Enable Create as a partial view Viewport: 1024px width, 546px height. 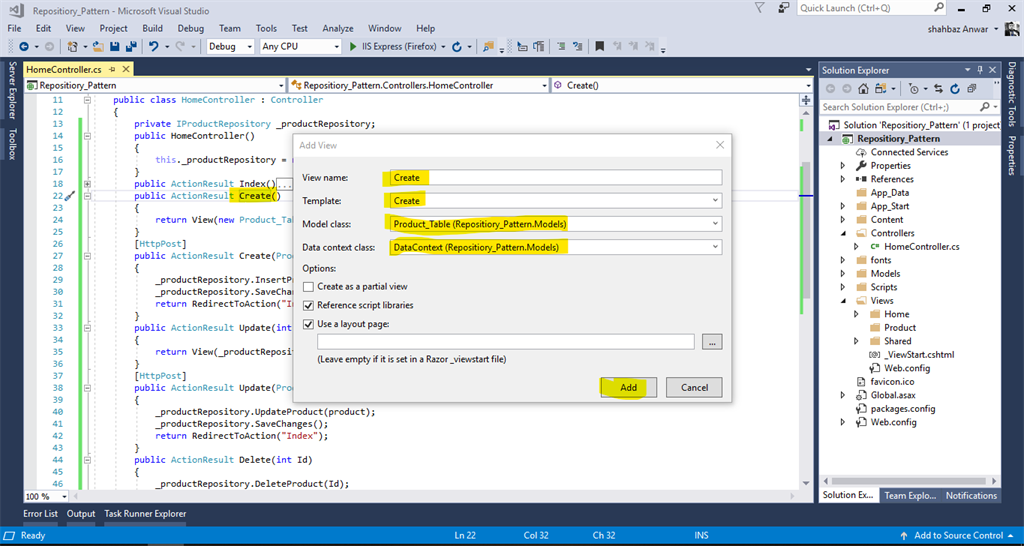[x=309, y=287]
